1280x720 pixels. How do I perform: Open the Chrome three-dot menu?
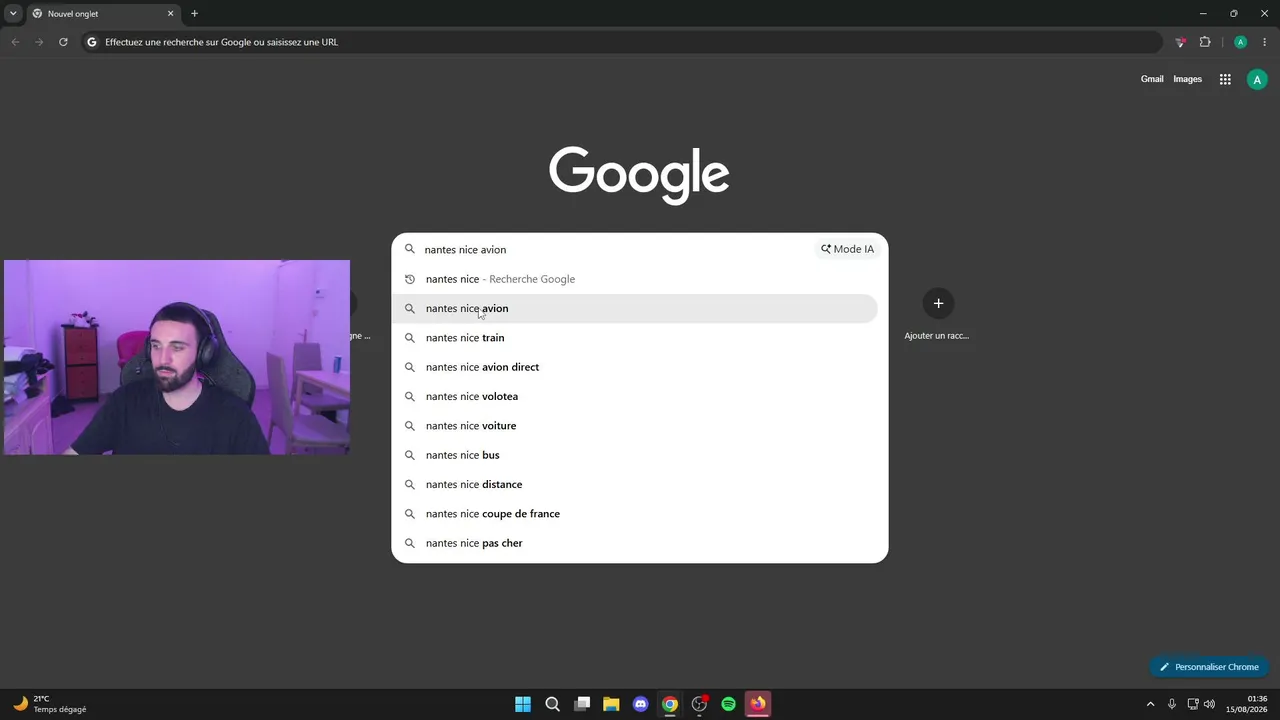coord(1264,42)
